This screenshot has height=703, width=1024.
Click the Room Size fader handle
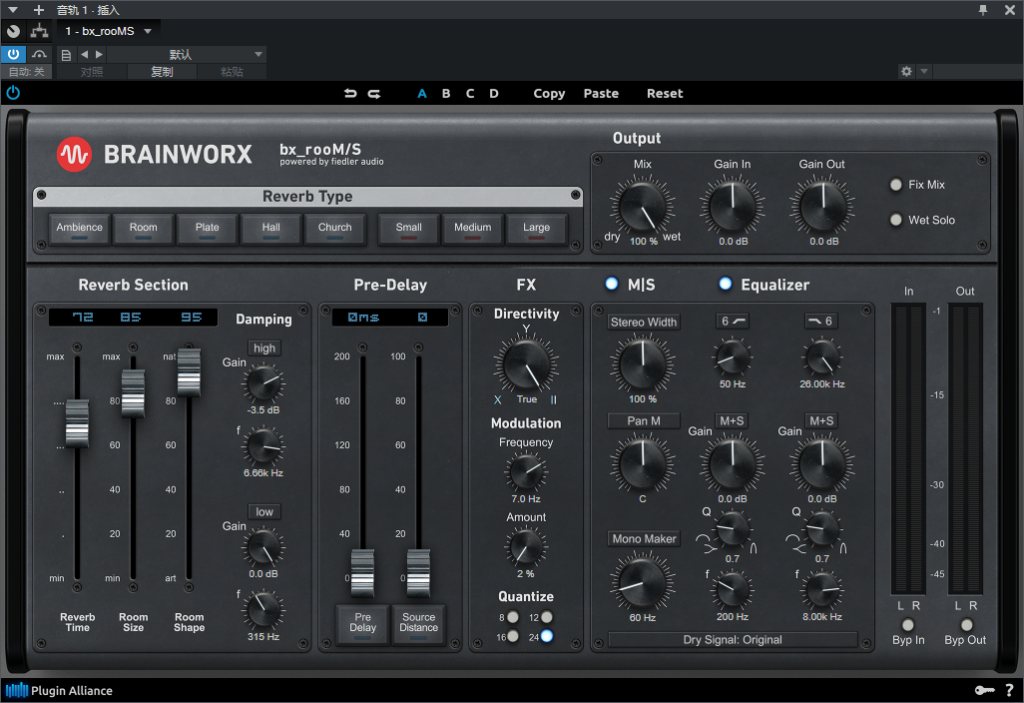click(133, 393)
